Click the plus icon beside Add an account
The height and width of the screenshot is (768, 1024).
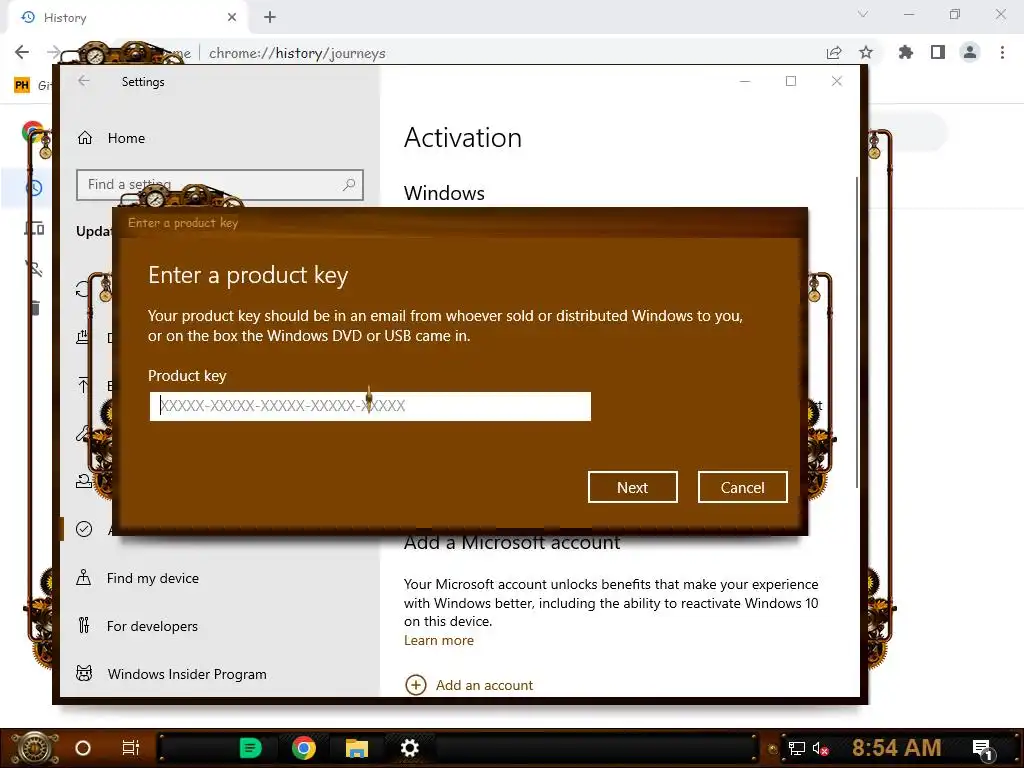click(x=416, y=685)
